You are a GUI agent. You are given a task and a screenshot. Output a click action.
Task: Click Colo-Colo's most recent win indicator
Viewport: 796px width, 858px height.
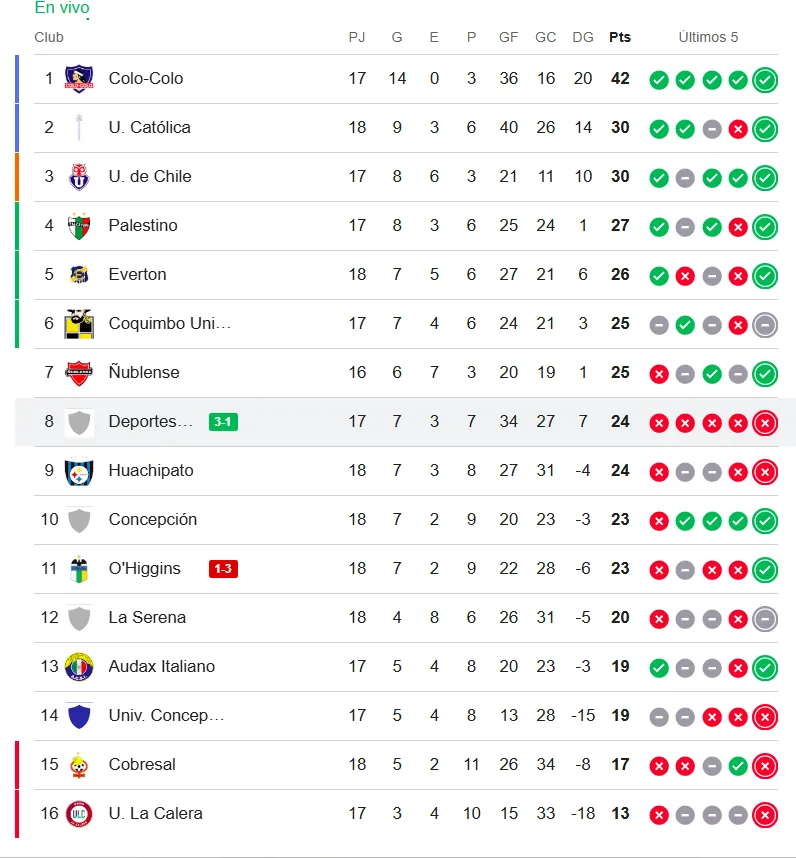[x=765, y=80]
